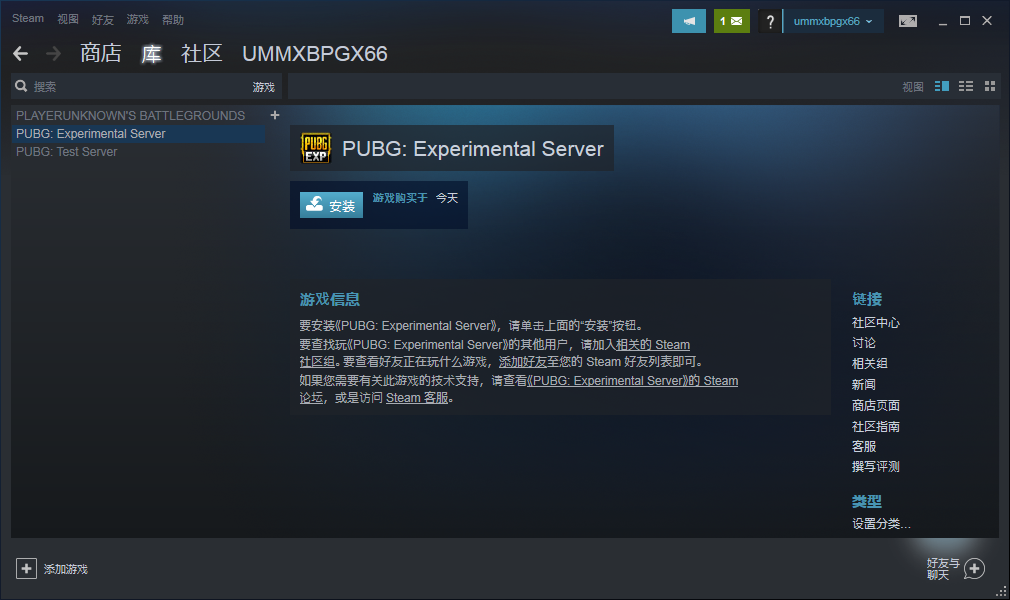Open 撰写评测 link
1010x600 pixels.
[875, 467]
